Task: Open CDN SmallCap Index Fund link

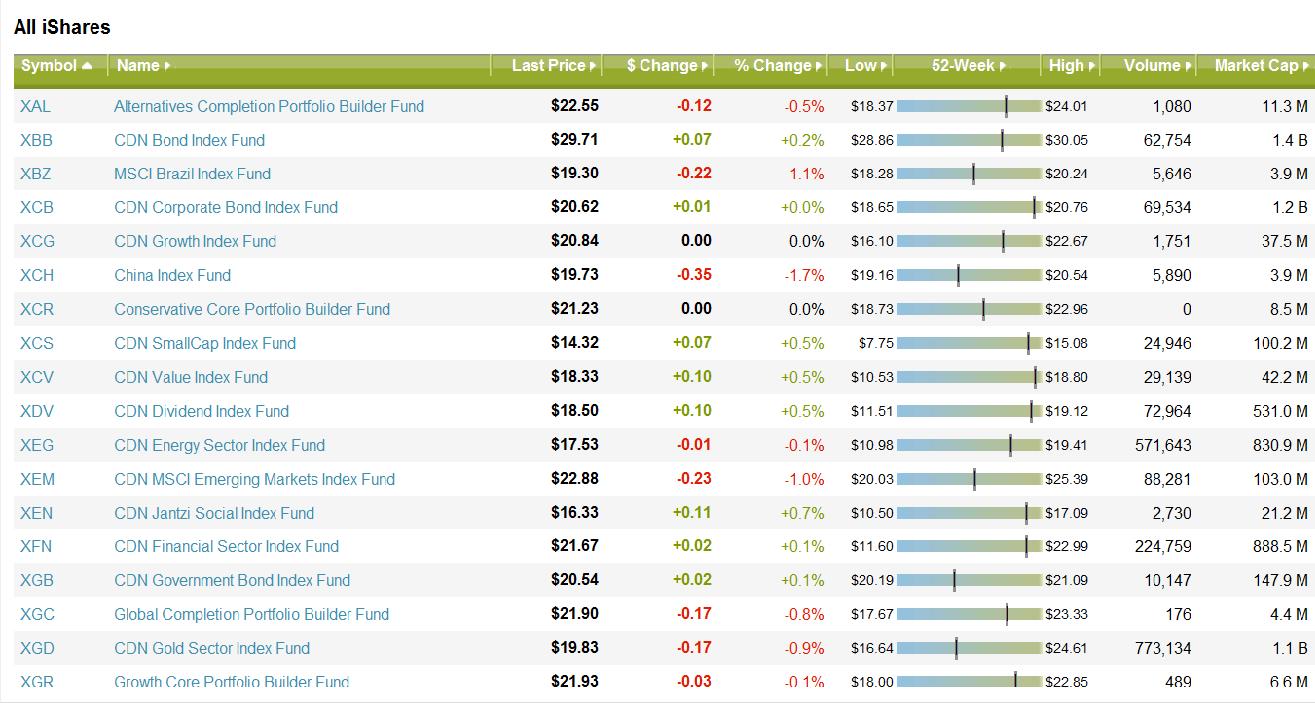Action: 205,343
